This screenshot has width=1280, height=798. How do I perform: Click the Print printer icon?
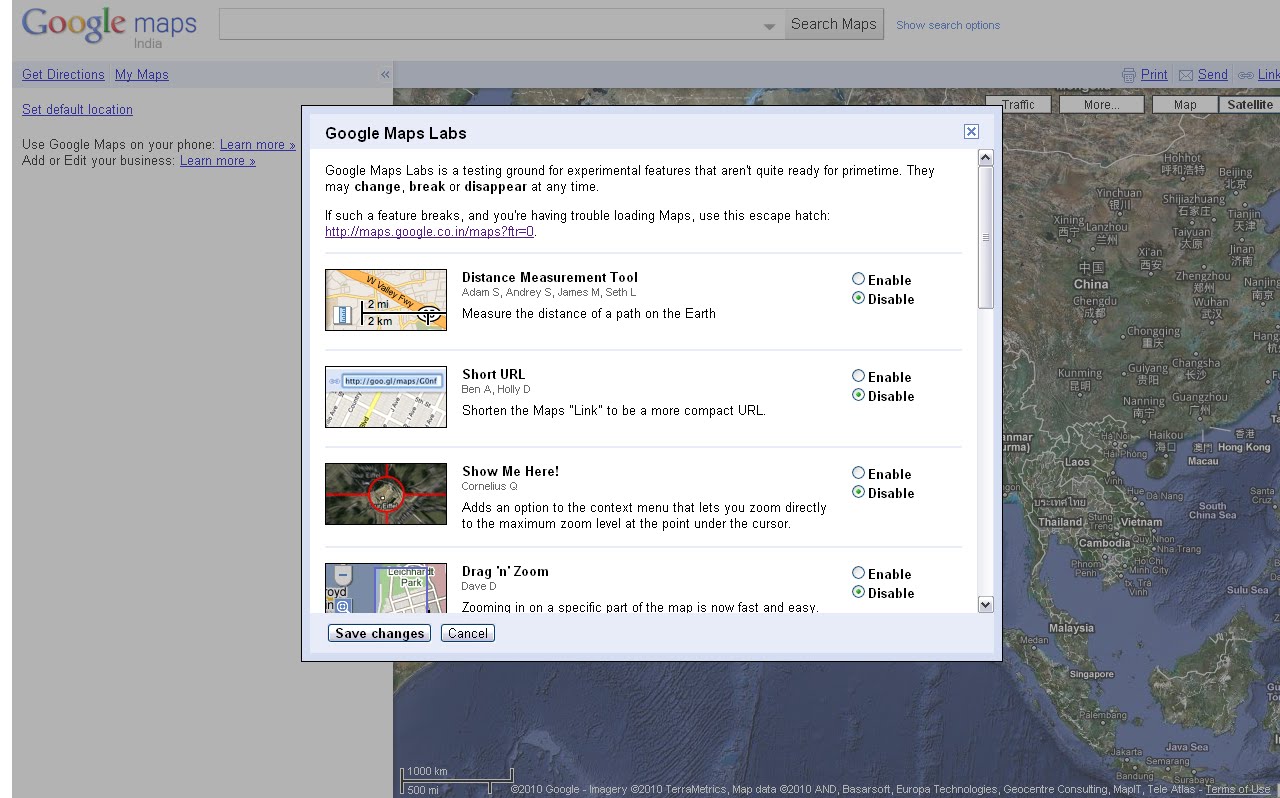tap(1131, 74)
